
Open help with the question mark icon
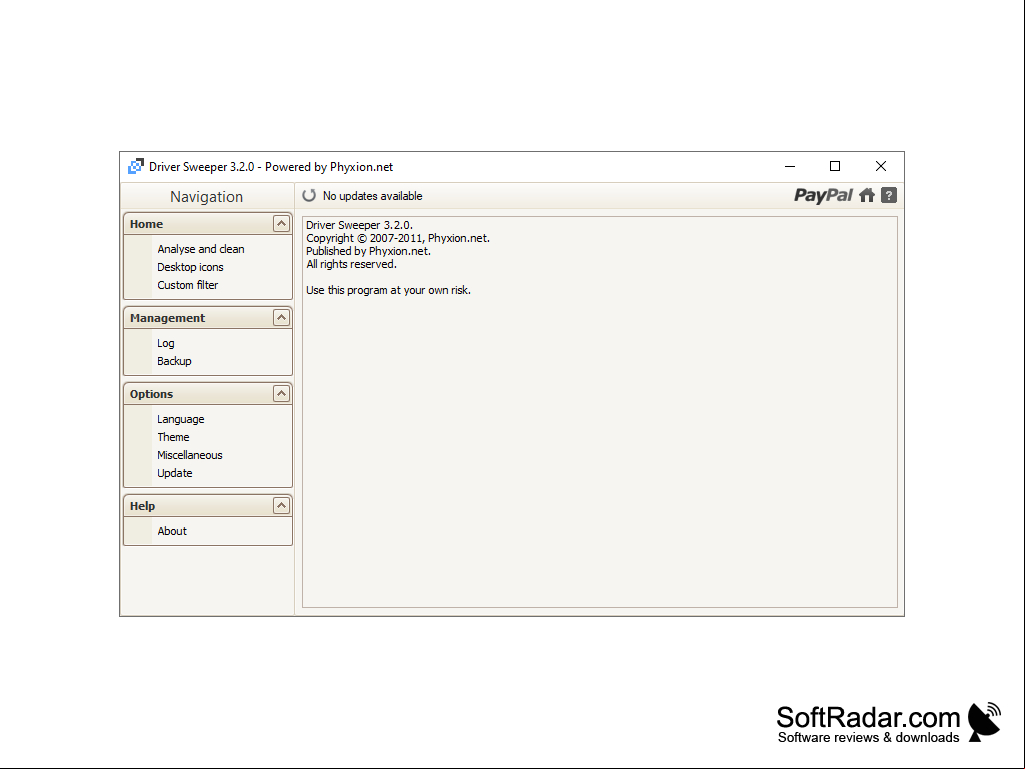coord(889,196)
